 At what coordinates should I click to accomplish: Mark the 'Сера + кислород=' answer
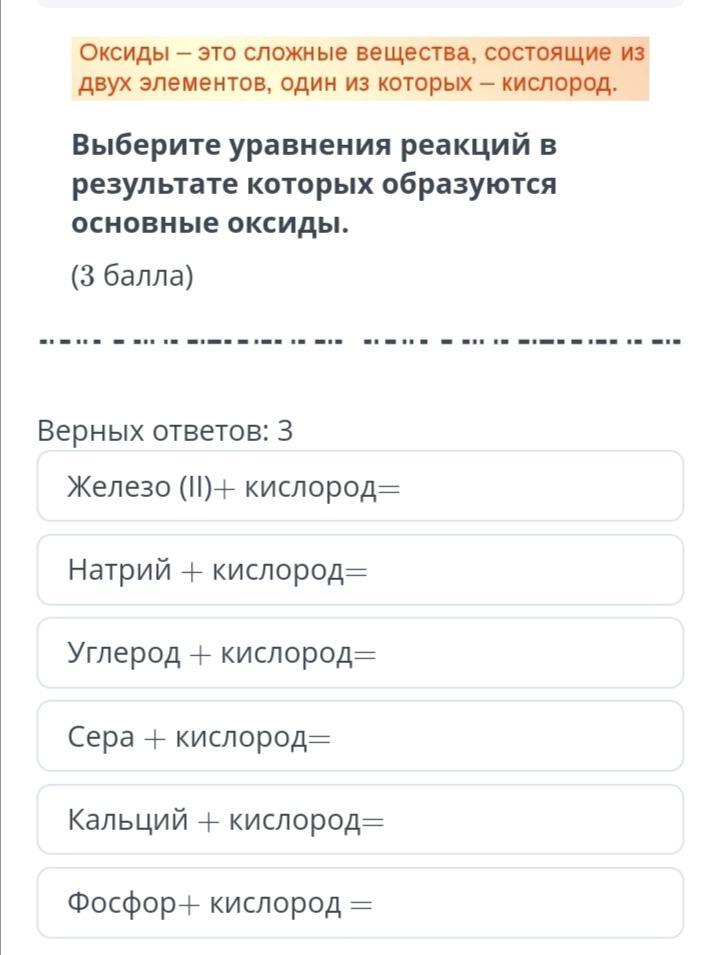tap(360, 737)
